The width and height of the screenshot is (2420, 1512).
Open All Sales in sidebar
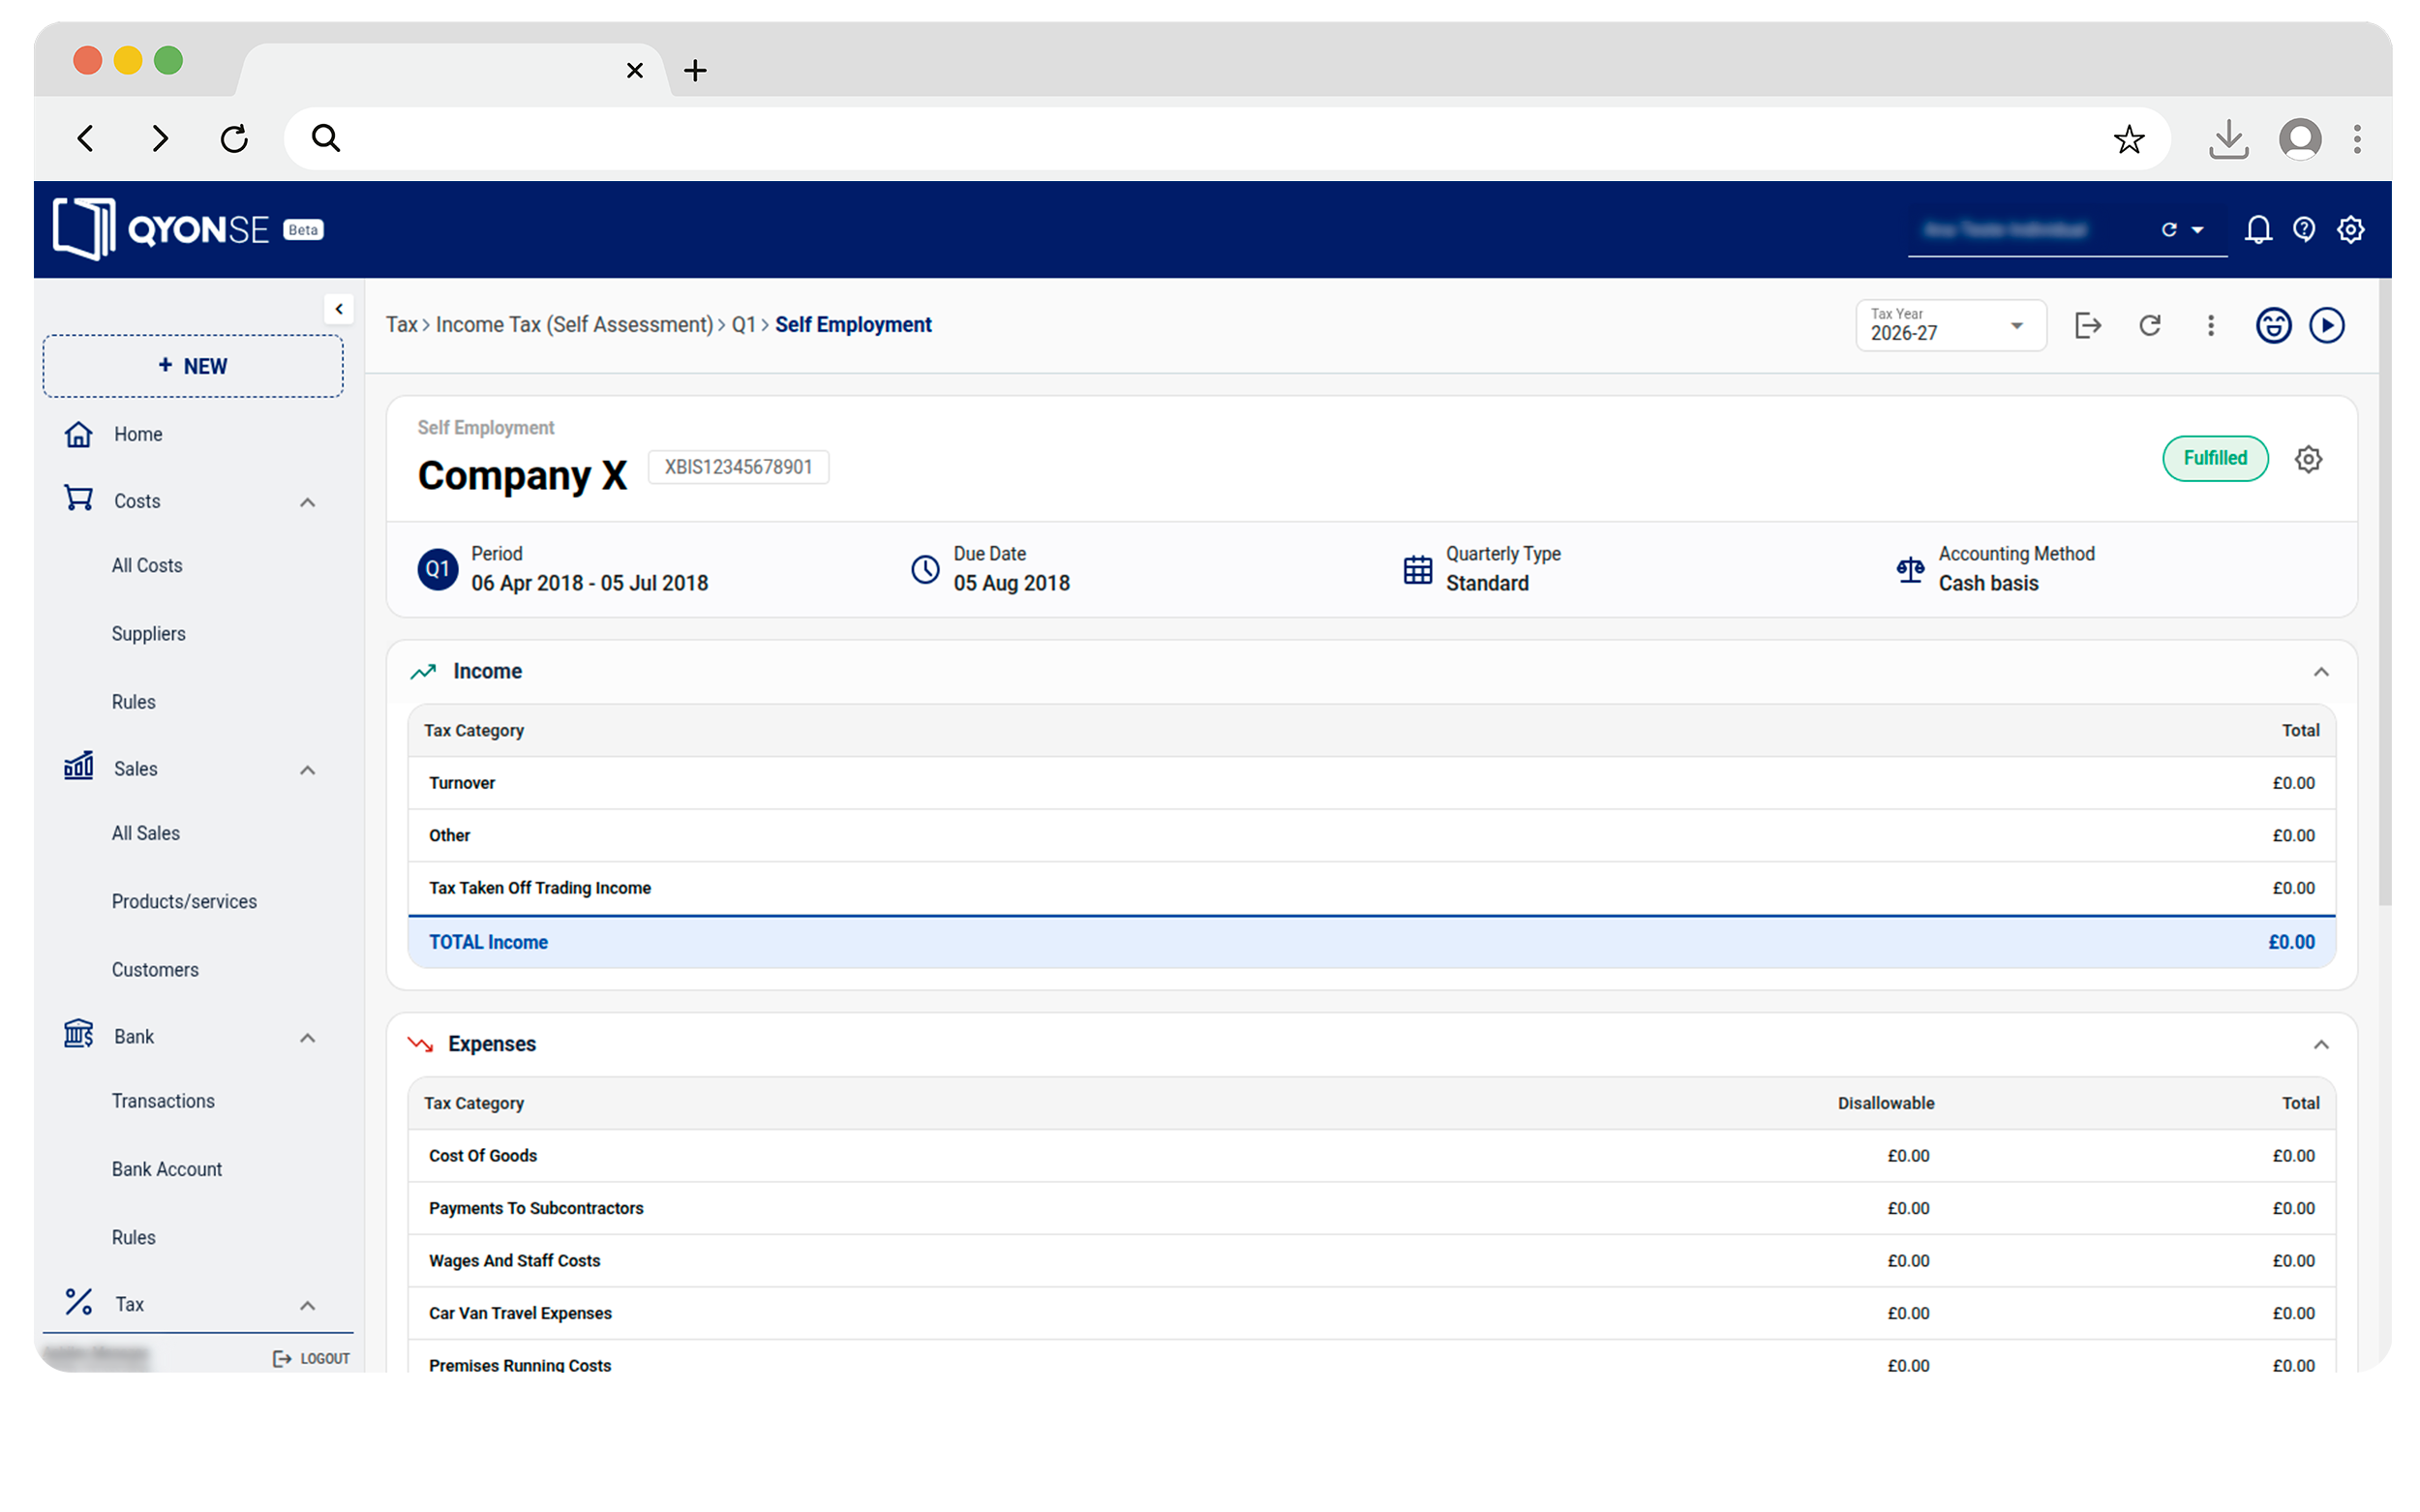146,833
